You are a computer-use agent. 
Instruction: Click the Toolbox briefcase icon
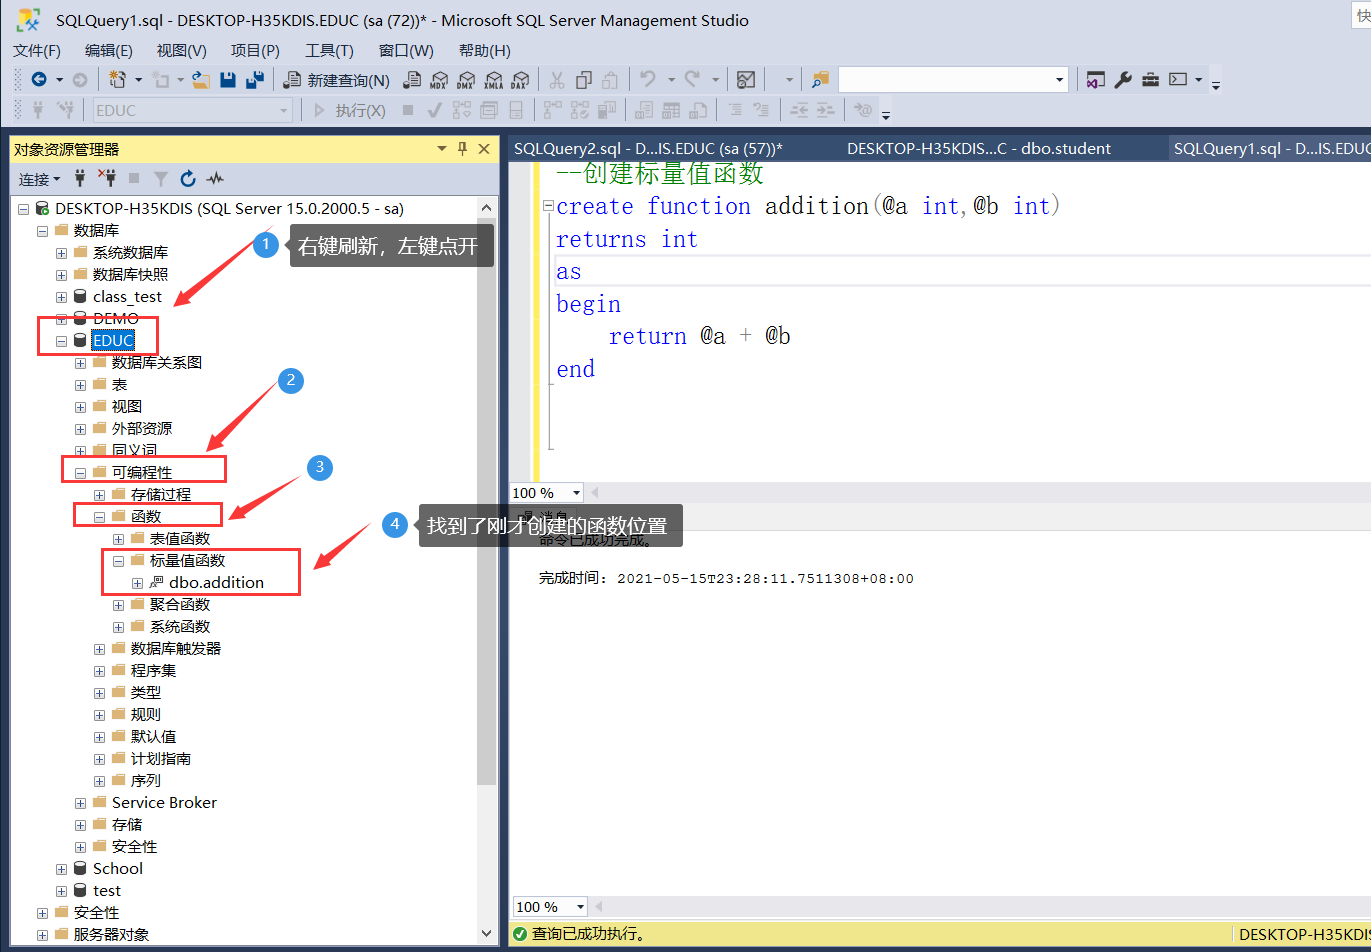click(1151, 80)
